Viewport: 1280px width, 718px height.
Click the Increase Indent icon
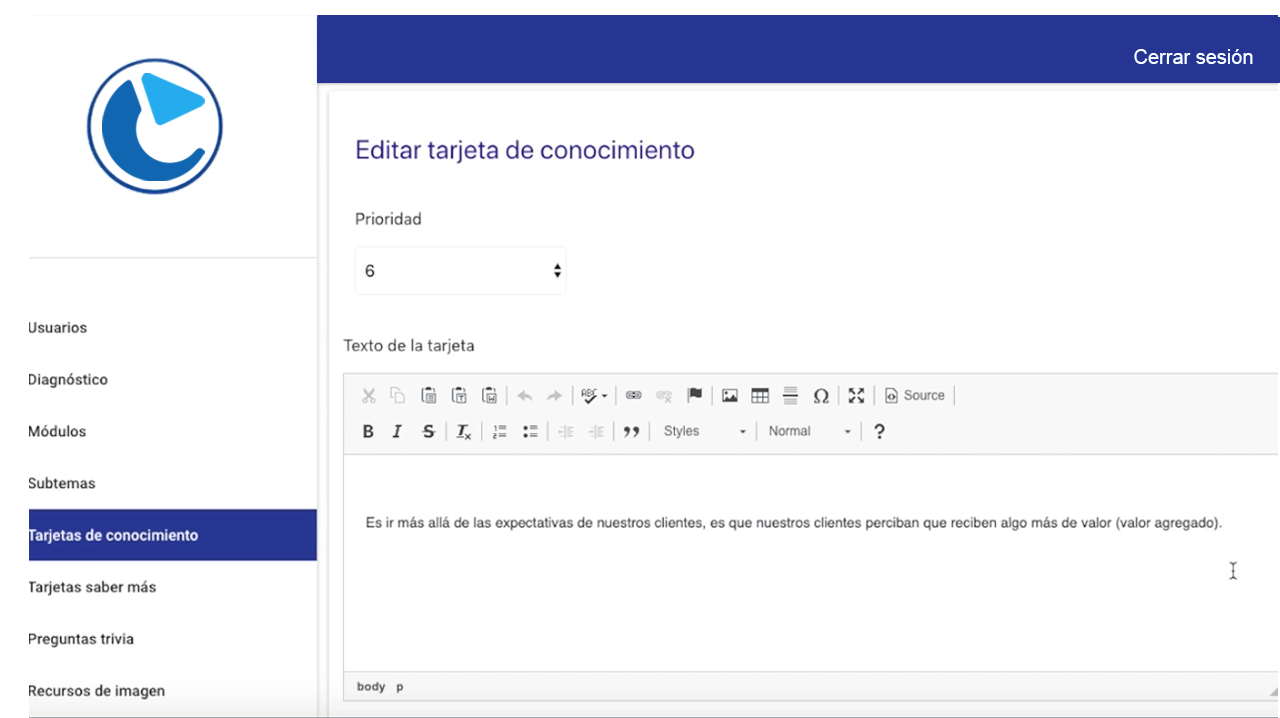[x=596, y=431]
